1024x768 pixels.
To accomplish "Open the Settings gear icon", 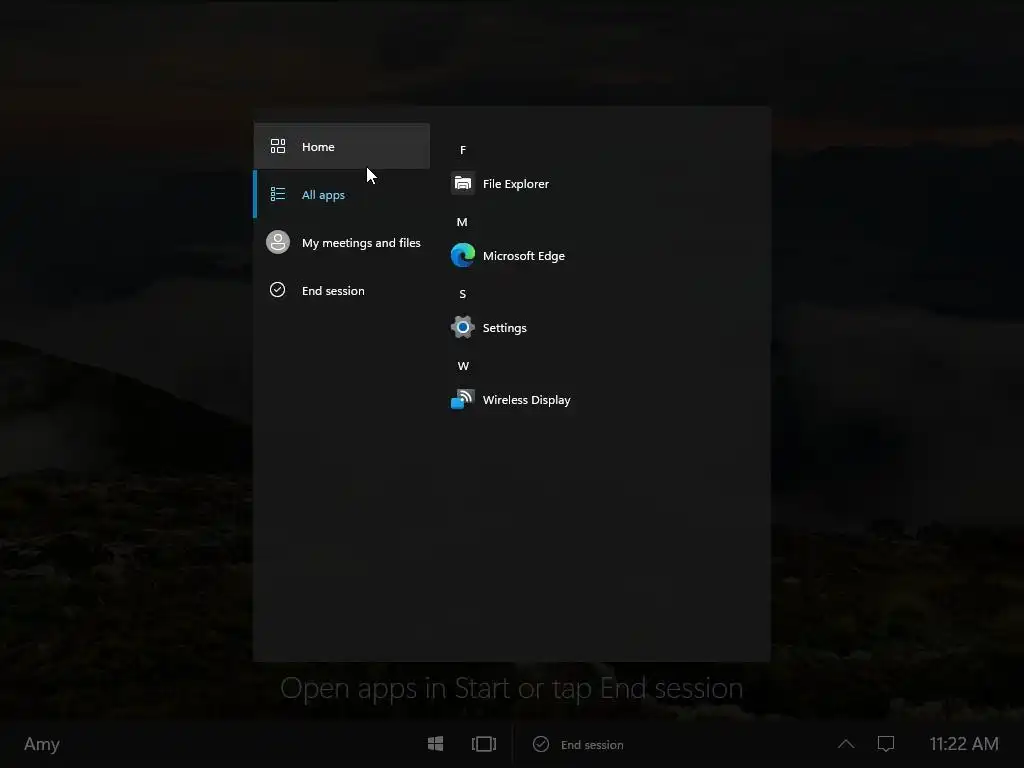I will (463, 327).
